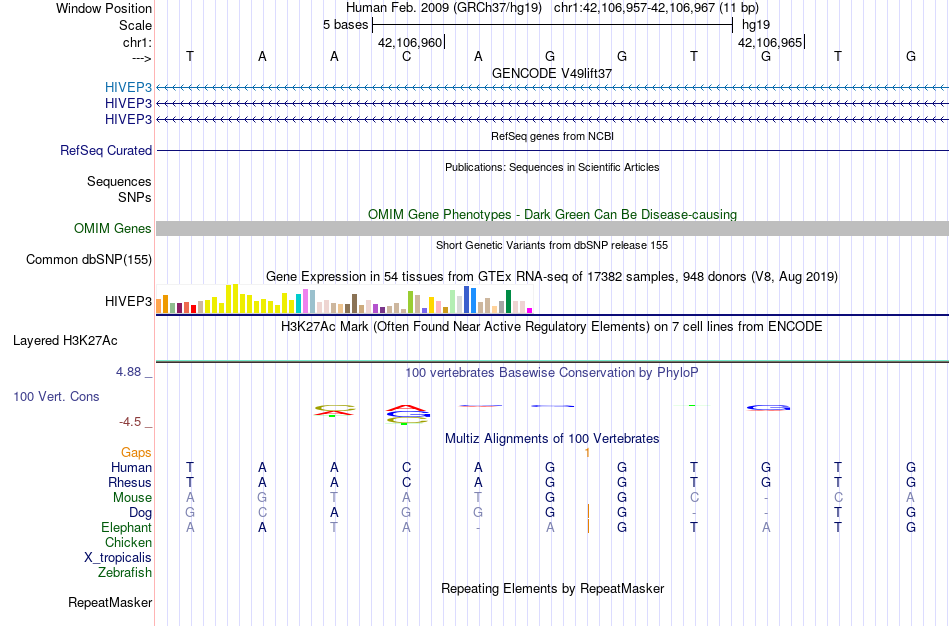Select the OMIM Genes track label

(x=113, y=228)
